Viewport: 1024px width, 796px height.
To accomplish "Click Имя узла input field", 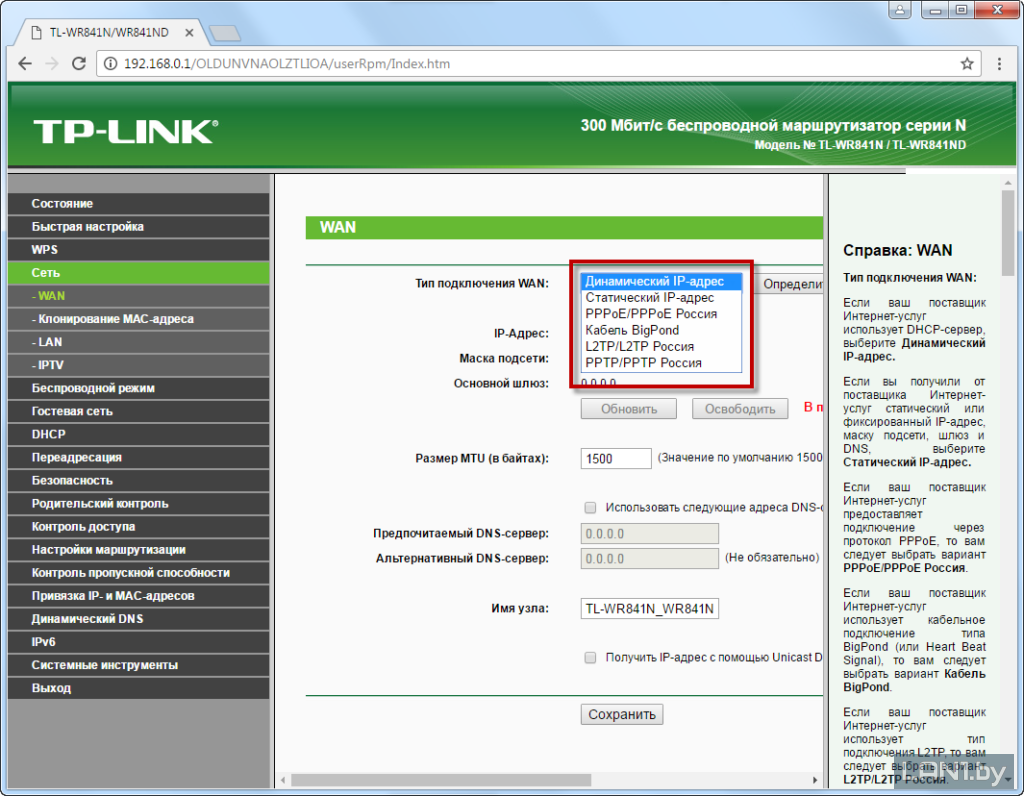I will pyautogui.click(x=650, y=609).
